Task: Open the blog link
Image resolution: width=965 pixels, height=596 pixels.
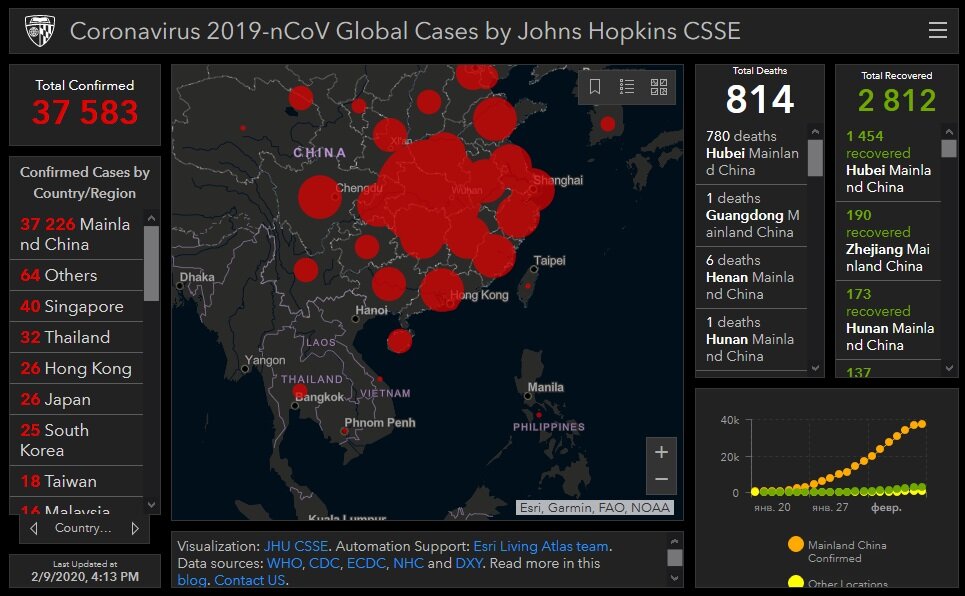Action: click(192, 580)
